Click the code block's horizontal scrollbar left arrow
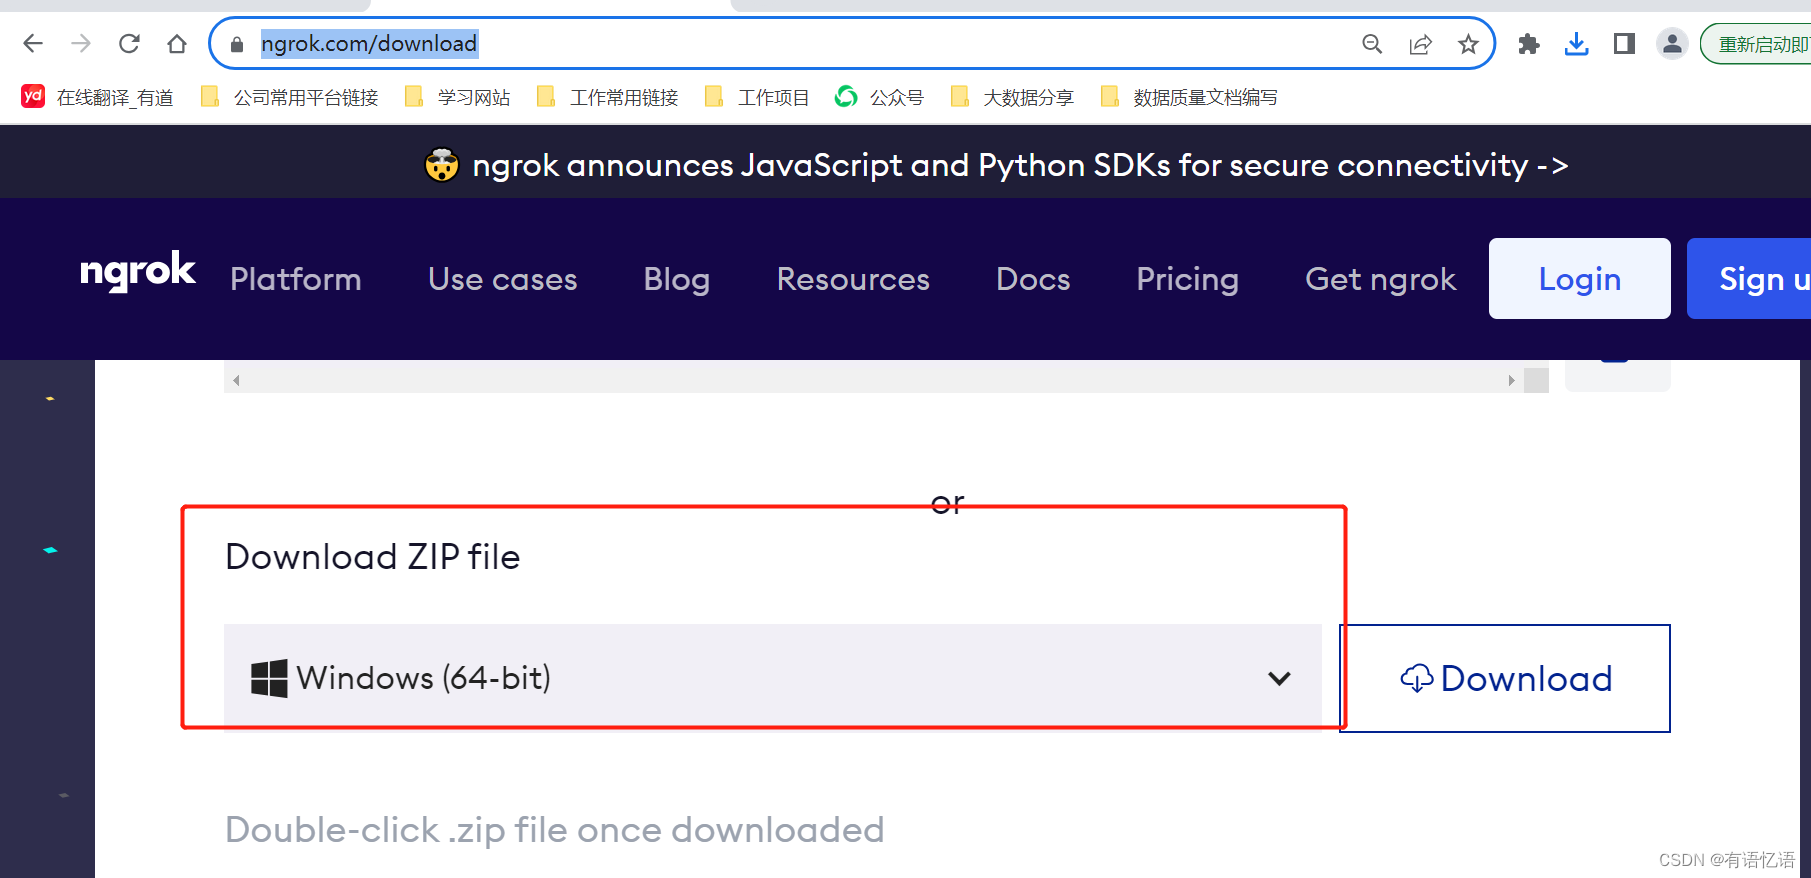Screen dimensions: 1811x878 tap(236, 380)
